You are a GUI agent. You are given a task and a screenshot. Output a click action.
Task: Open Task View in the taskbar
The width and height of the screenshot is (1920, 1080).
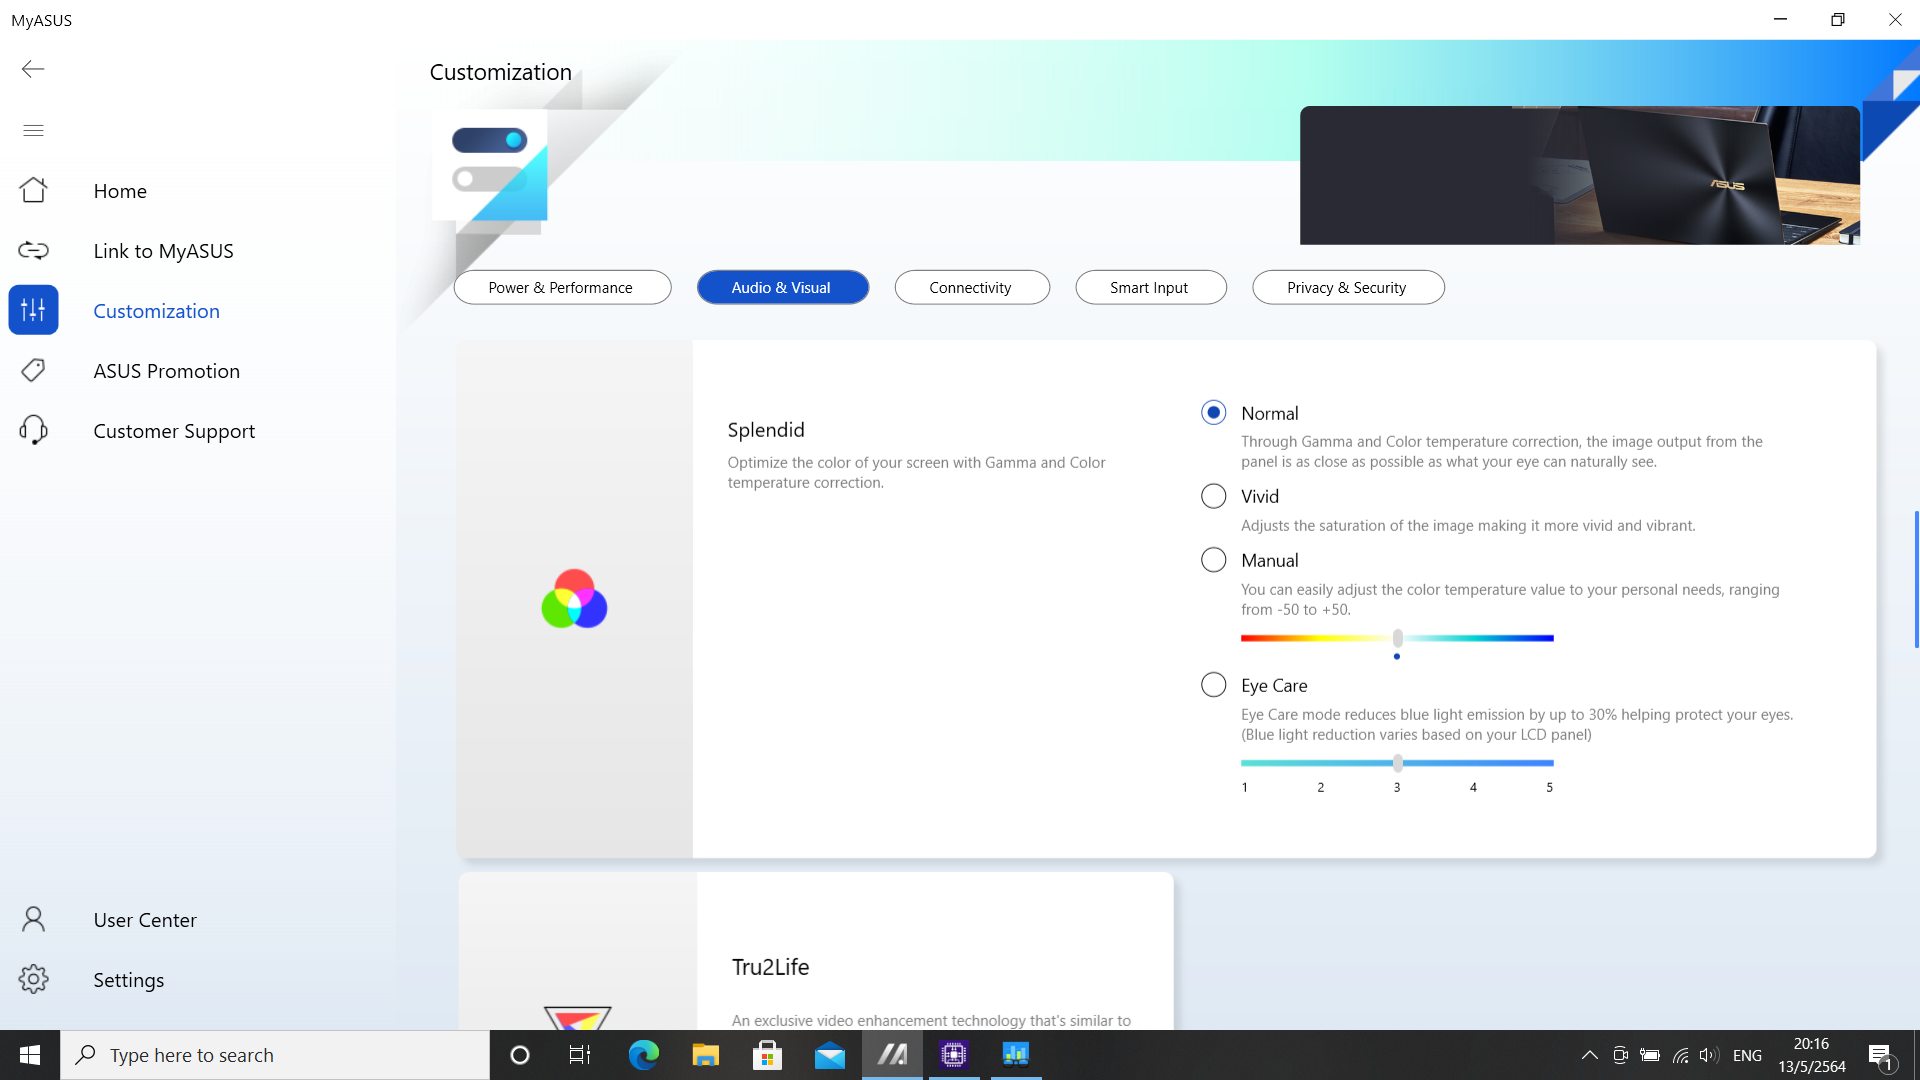[x=580, y=1055]
